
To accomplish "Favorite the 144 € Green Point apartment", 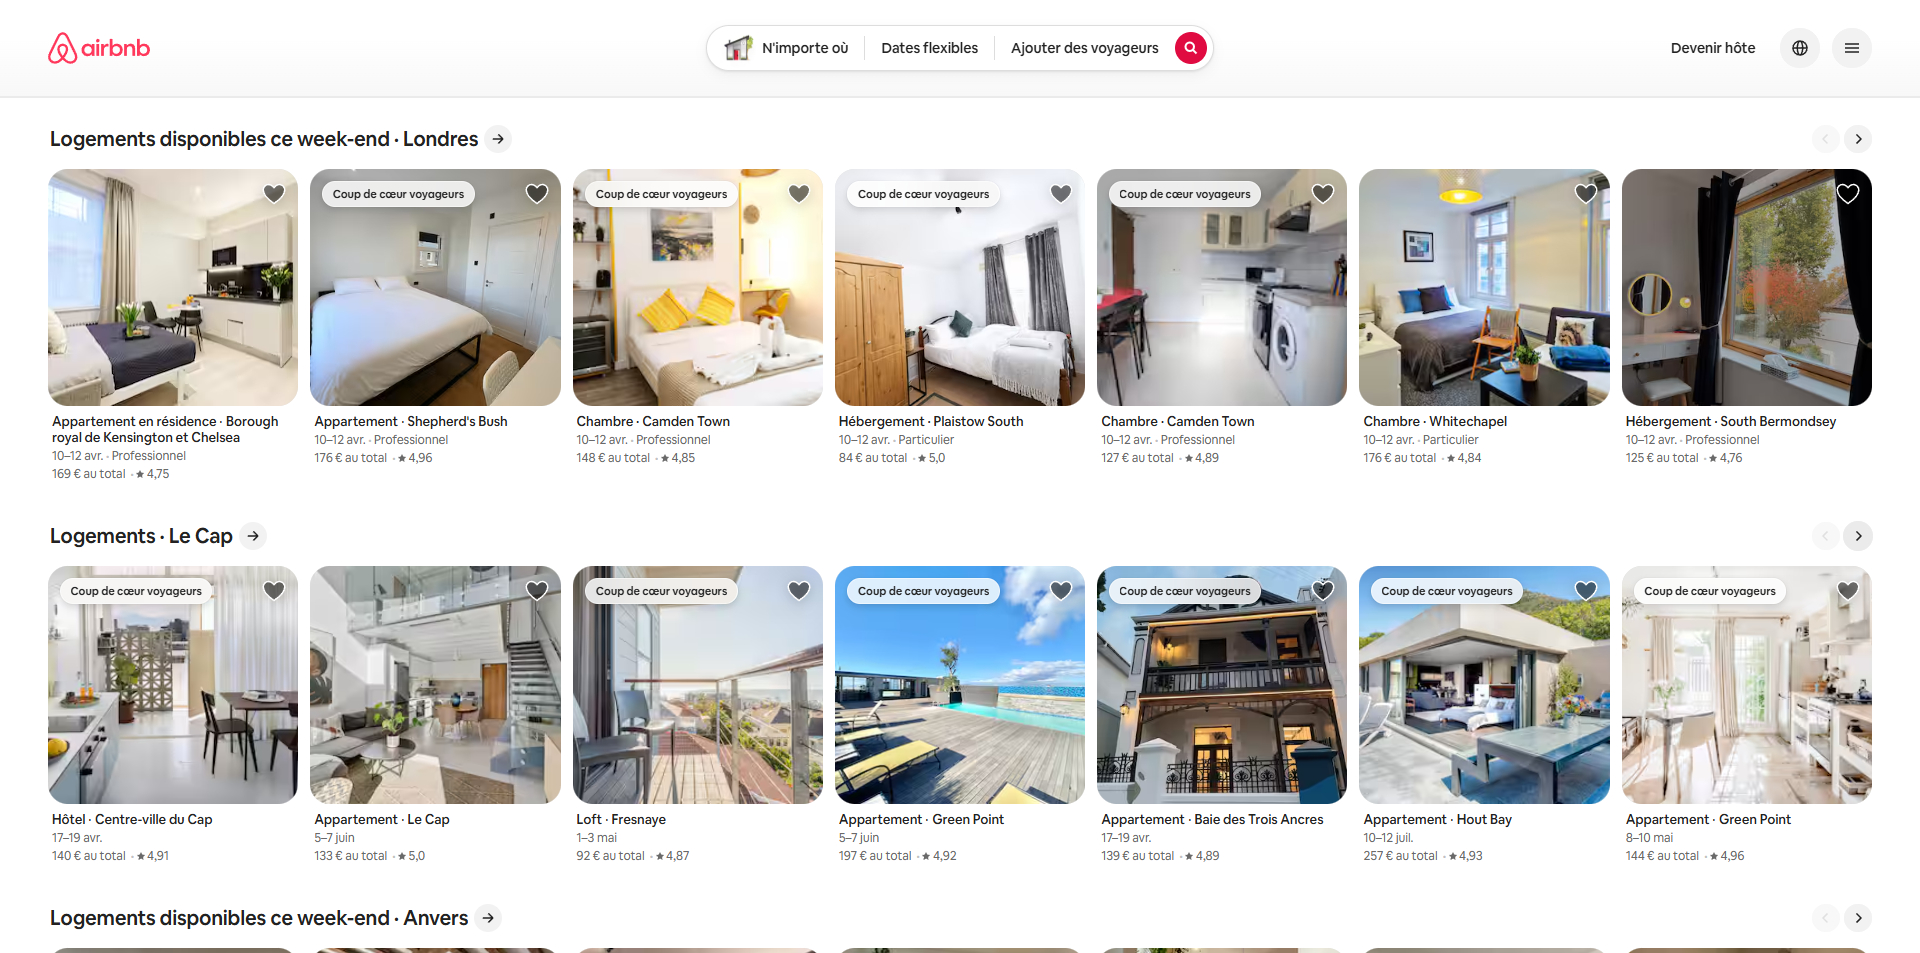I will (1848, 591).
